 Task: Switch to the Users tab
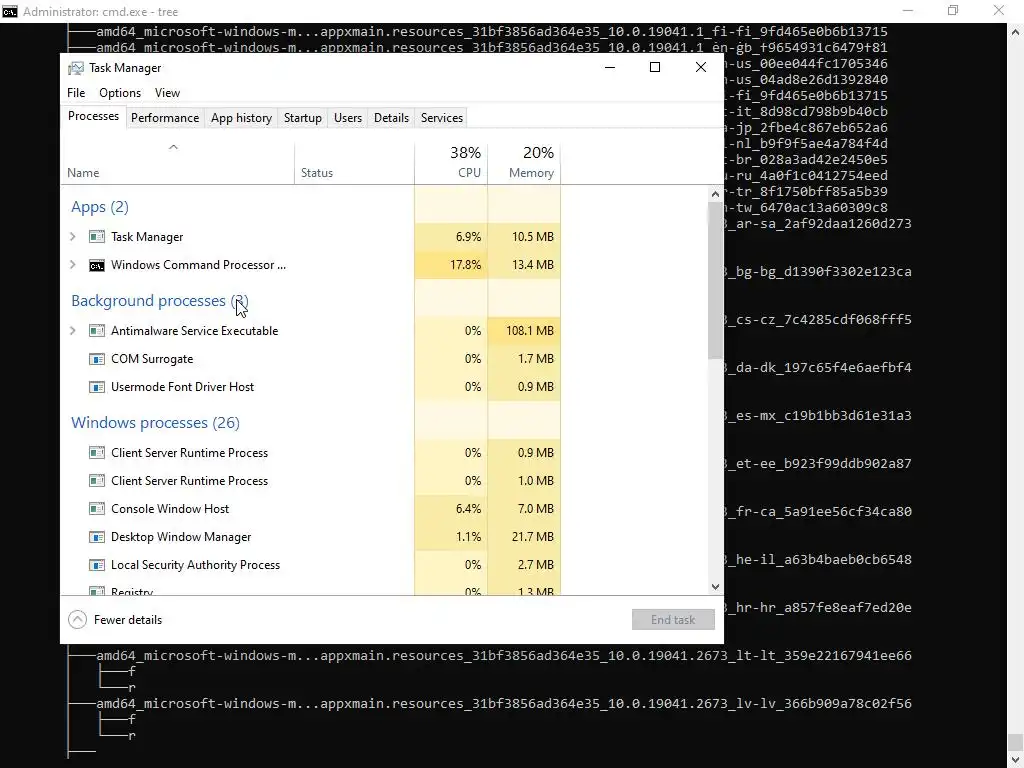pos(347,118)
